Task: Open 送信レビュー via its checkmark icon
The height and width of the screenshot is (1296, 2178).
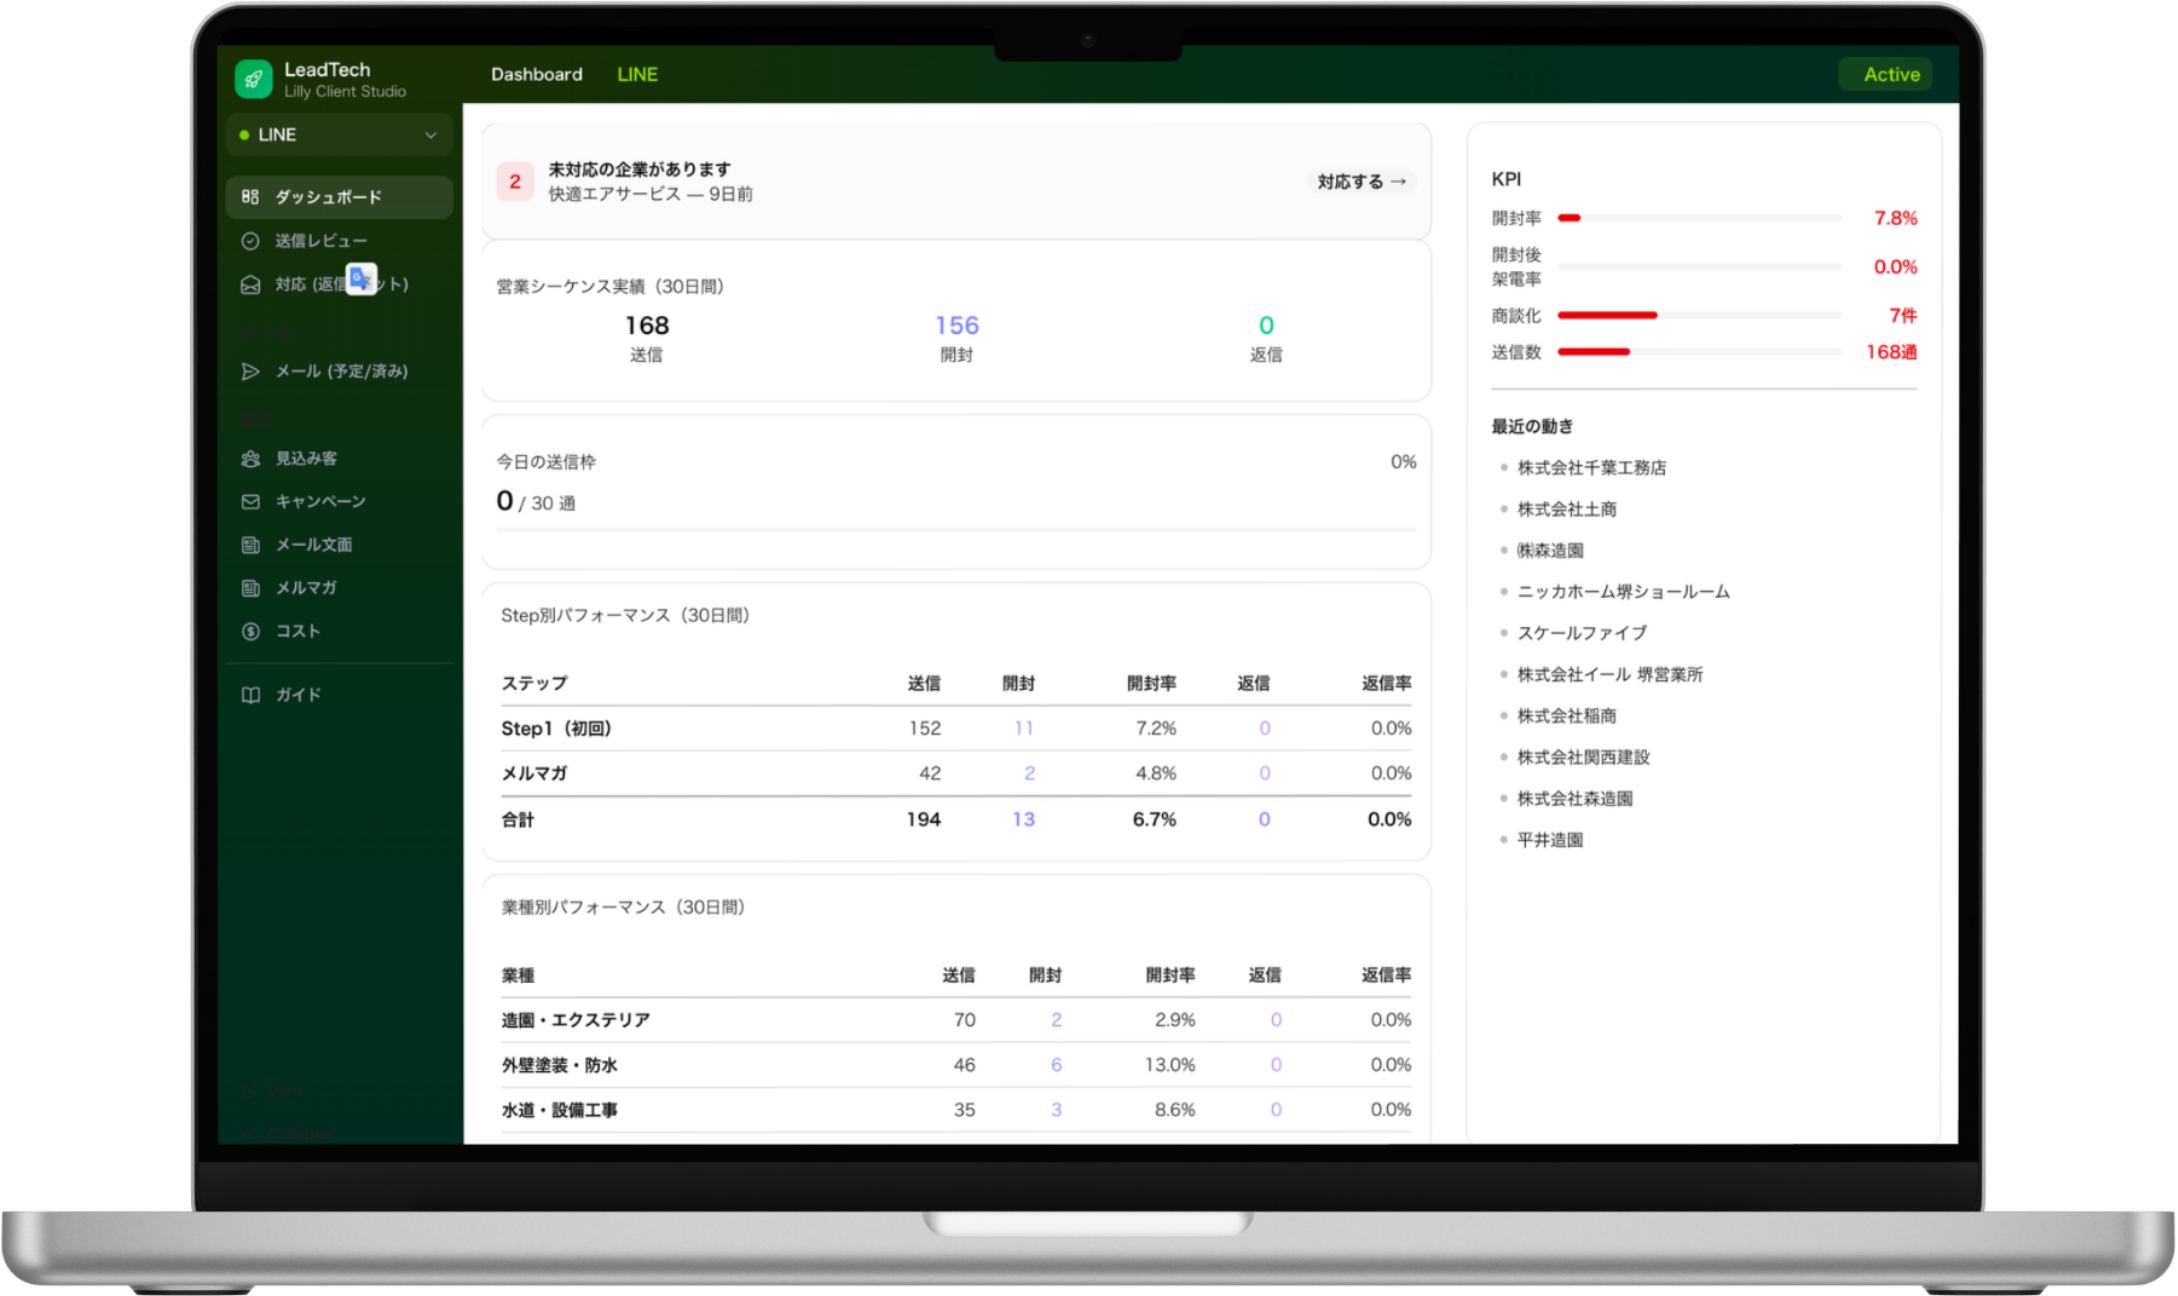Action: point(250,241)
